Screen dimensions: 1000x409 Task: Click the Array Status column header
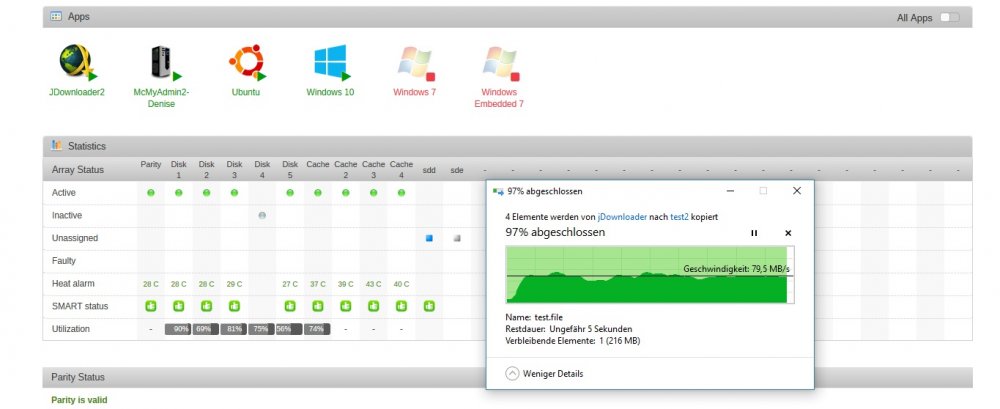coord(78,170)
